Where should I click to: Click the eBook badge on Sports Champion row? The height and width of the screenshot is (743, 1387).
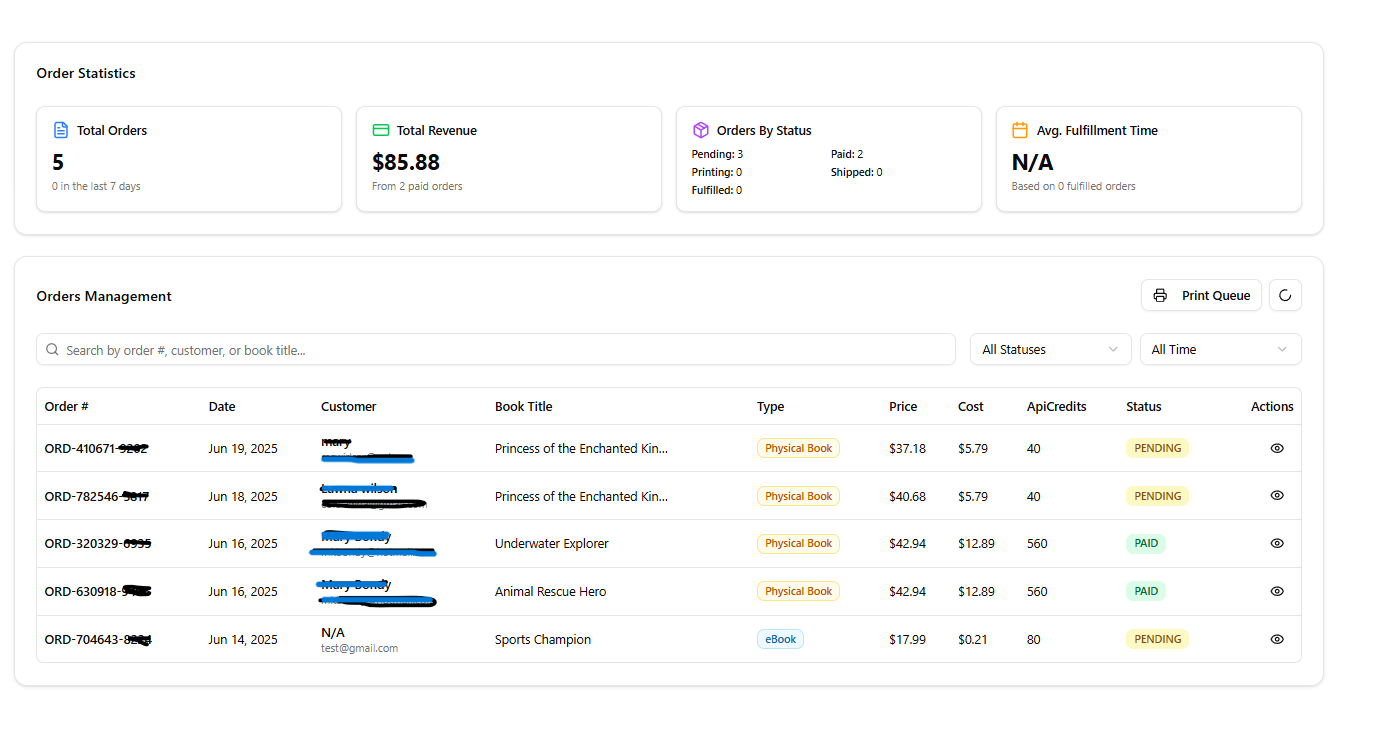[780, 638]
